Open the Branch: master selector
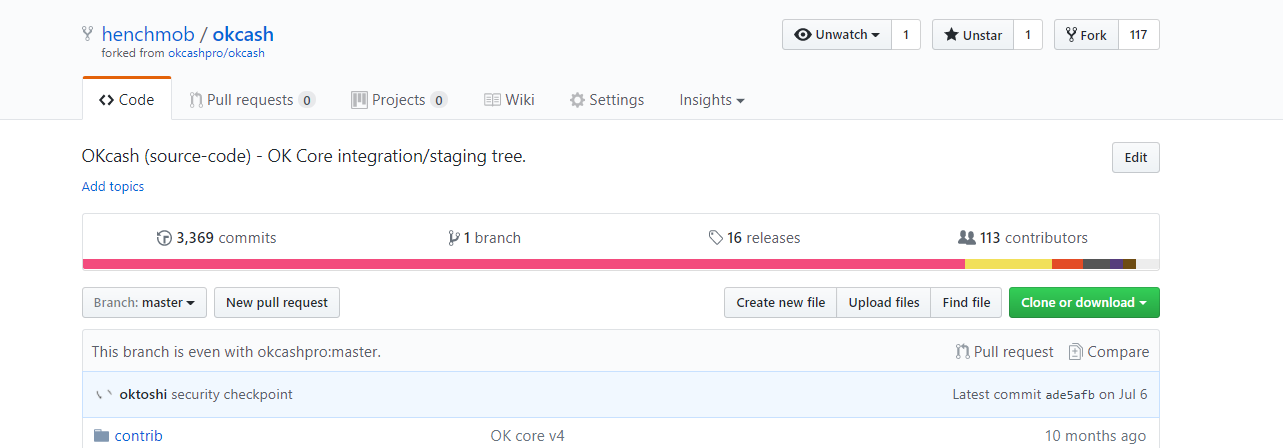Image resolution: width=1283 pixels, height=448 pixels. (x=145, y=303)
